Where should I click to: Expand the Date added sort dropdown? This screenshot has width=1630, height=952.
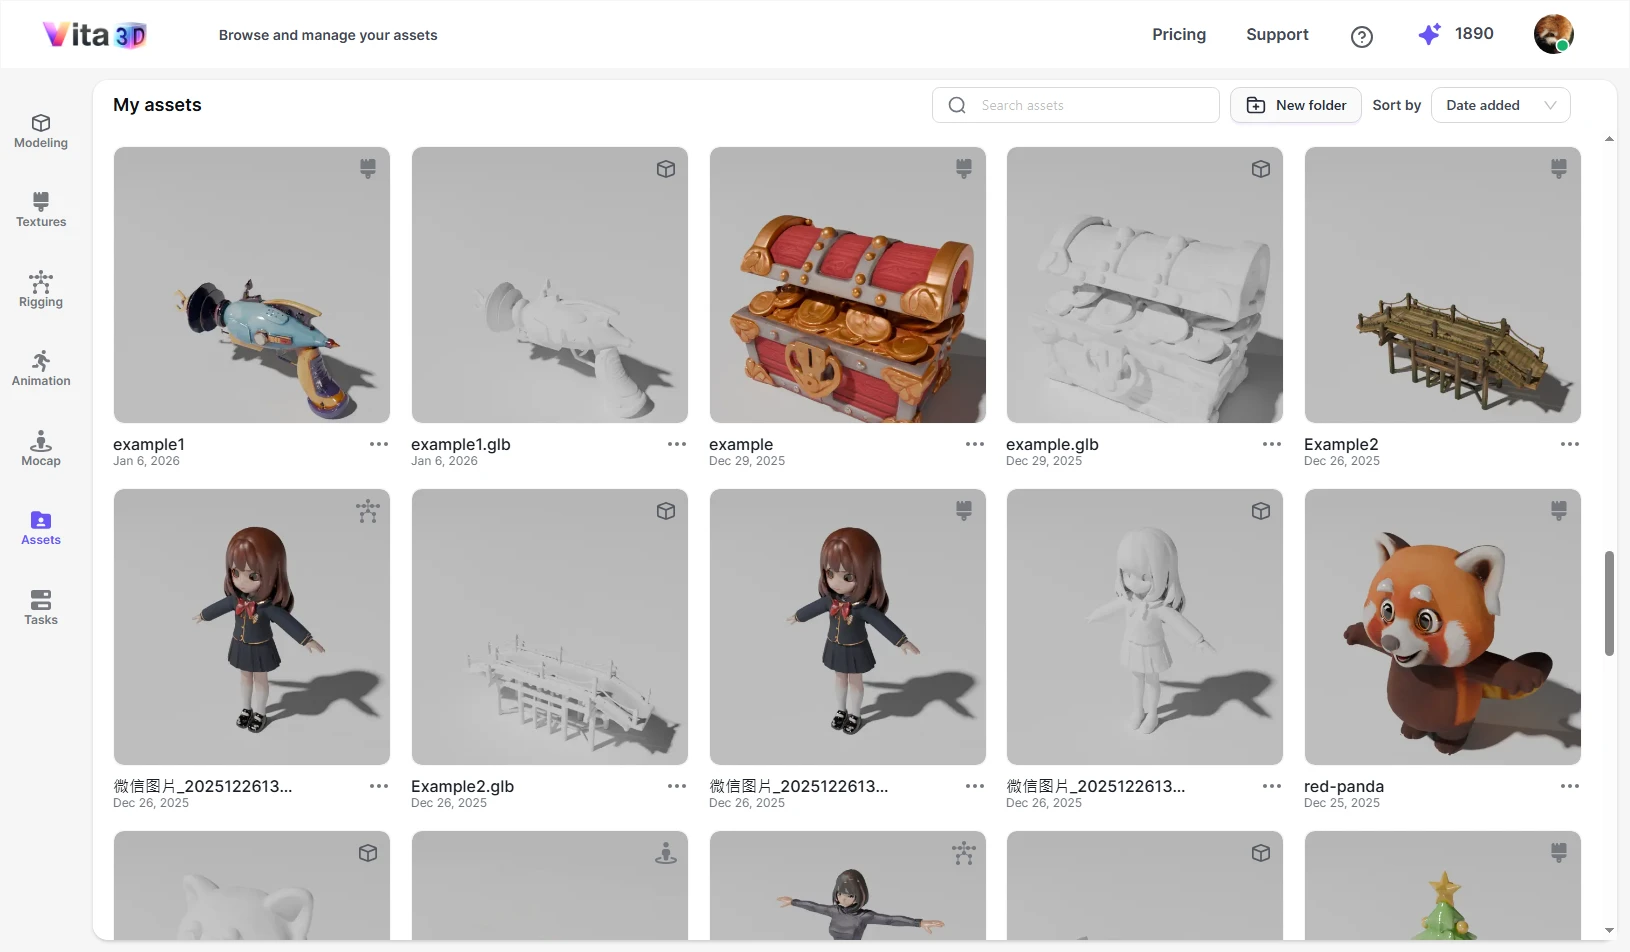coord(1500,105)
